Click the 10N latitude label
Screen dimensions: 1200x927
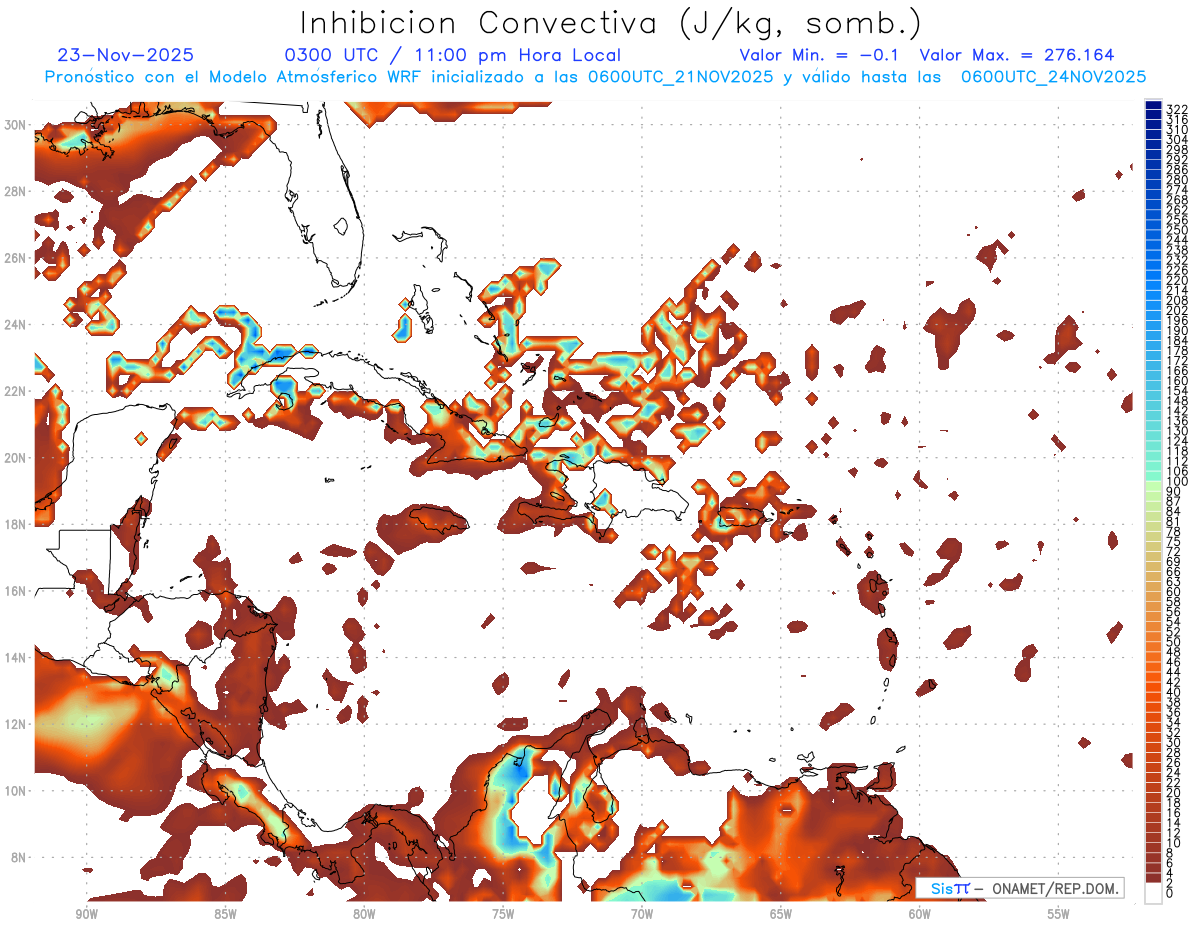pyautogui.click(x=15, y=791)
